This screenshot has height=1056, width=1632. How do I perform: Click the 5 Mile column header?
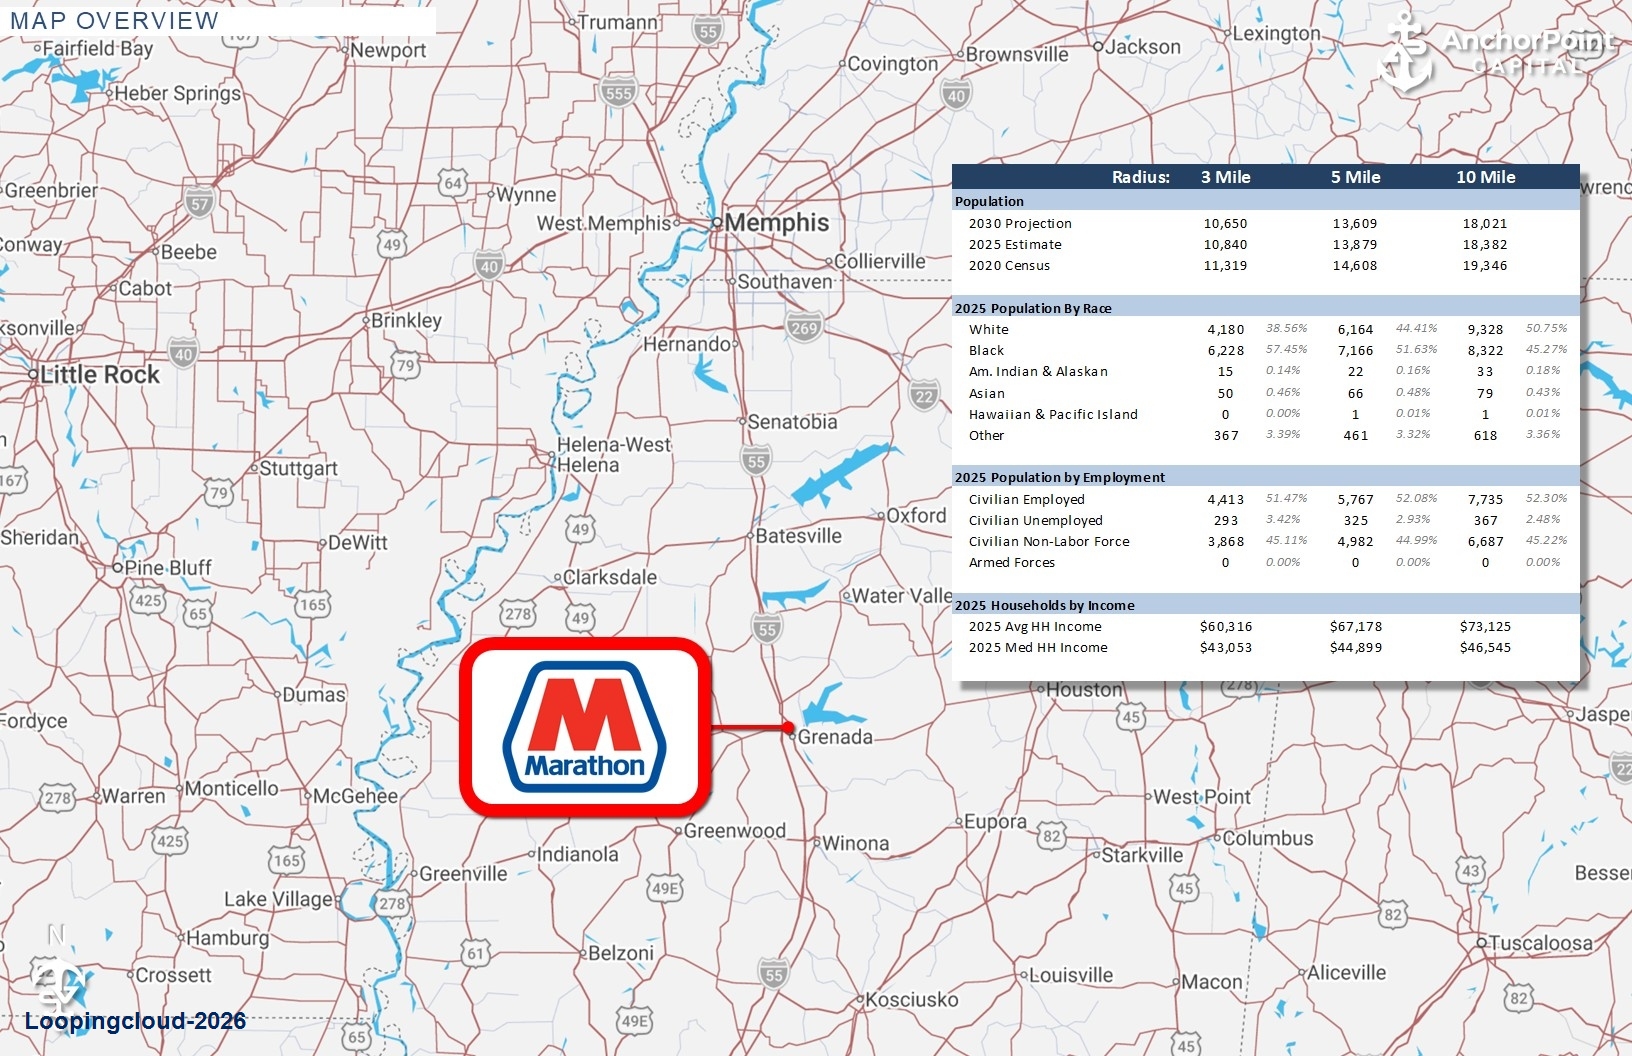1355,177
